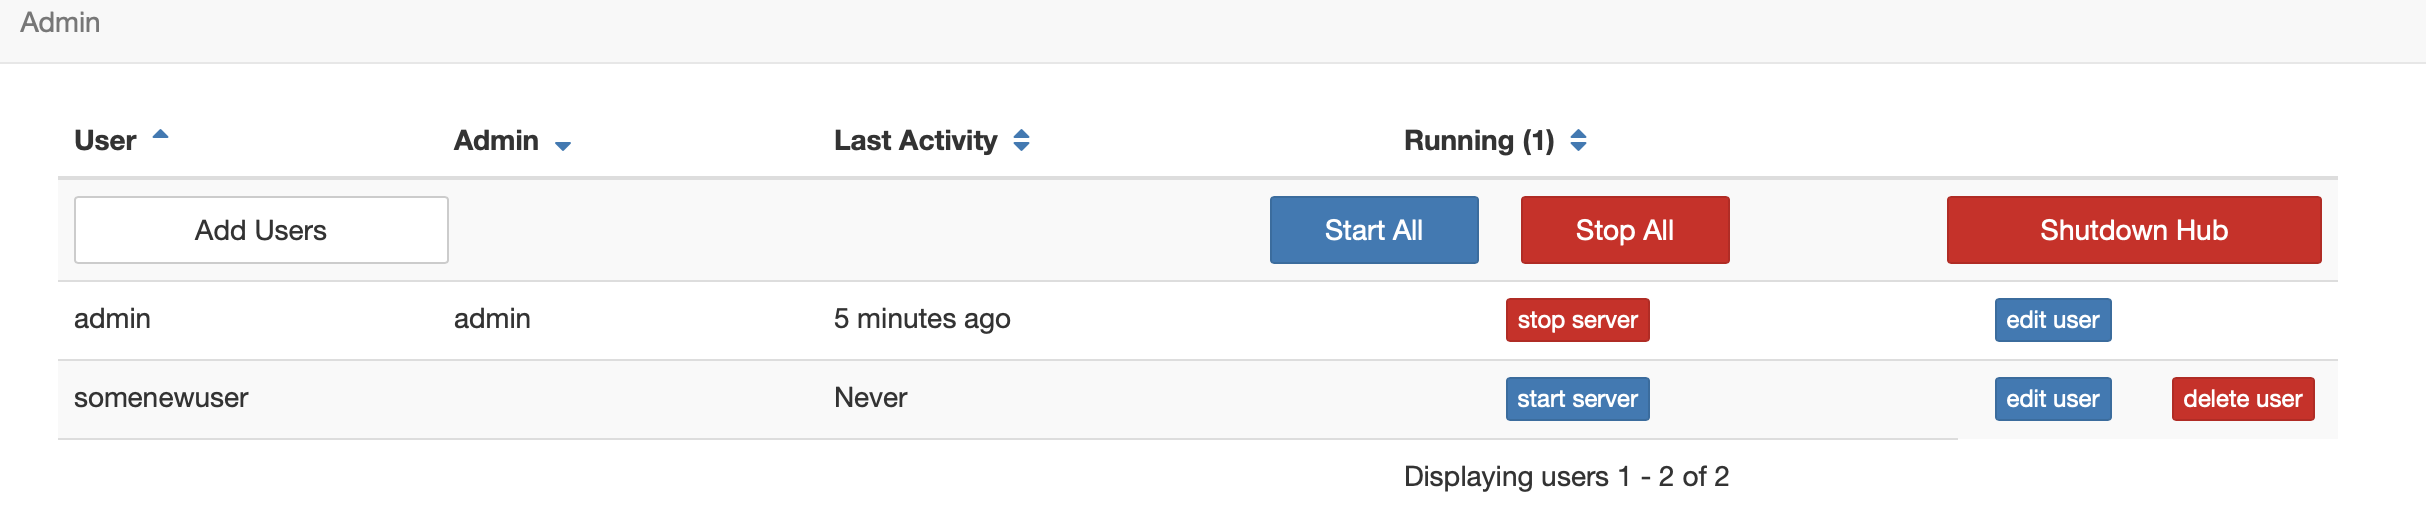Toggle the Last Activity sort arrows icon
This screenshot has height=524, width=2426.
pos(1021,140)
